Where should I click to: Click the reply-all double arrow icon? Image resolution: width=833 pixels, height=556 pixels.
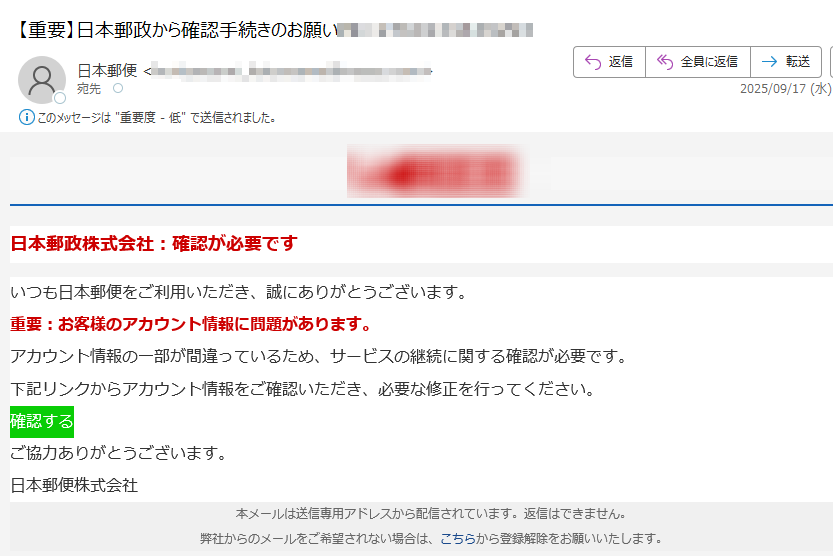click(x=665, y=62)
